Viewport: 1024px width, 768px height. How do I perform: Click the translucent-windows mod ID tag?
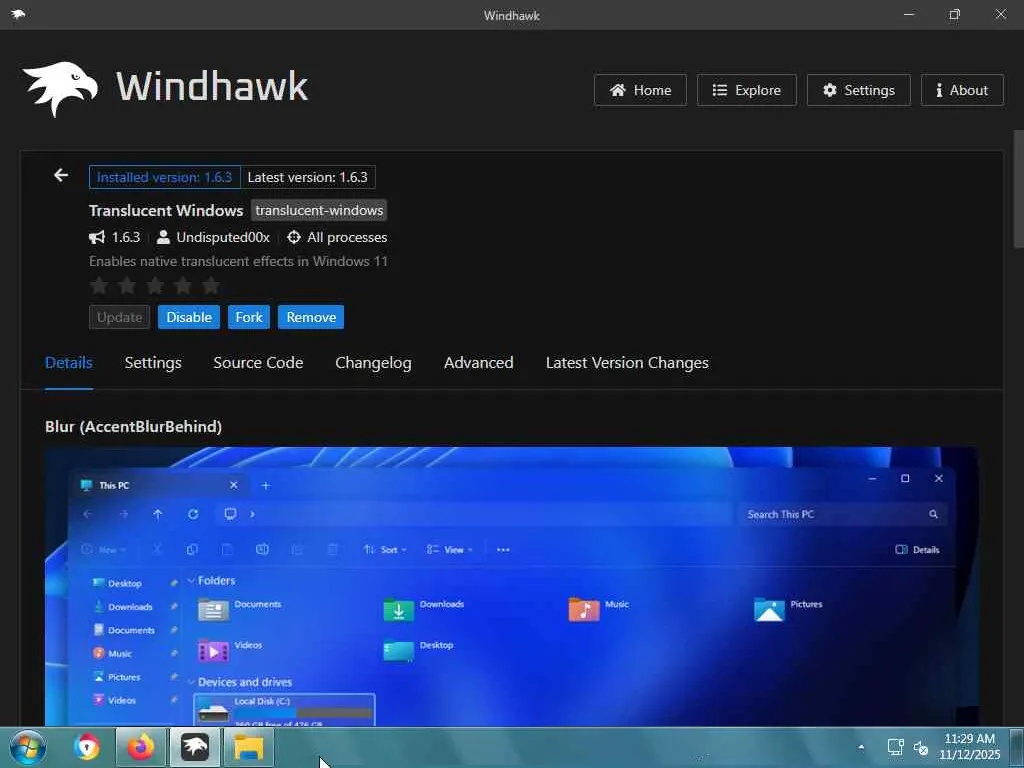pos(319,210)
